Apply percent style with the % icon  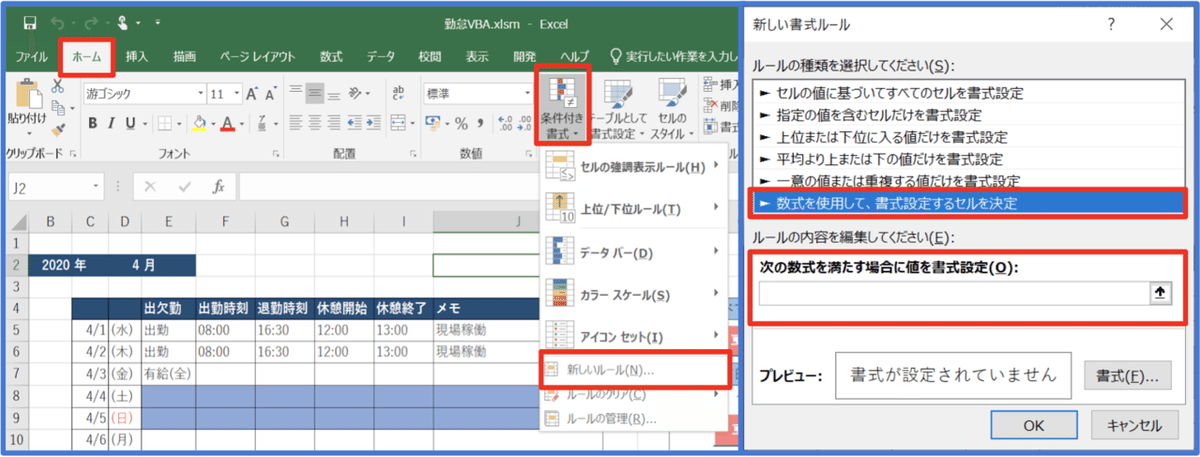(461, 124)
